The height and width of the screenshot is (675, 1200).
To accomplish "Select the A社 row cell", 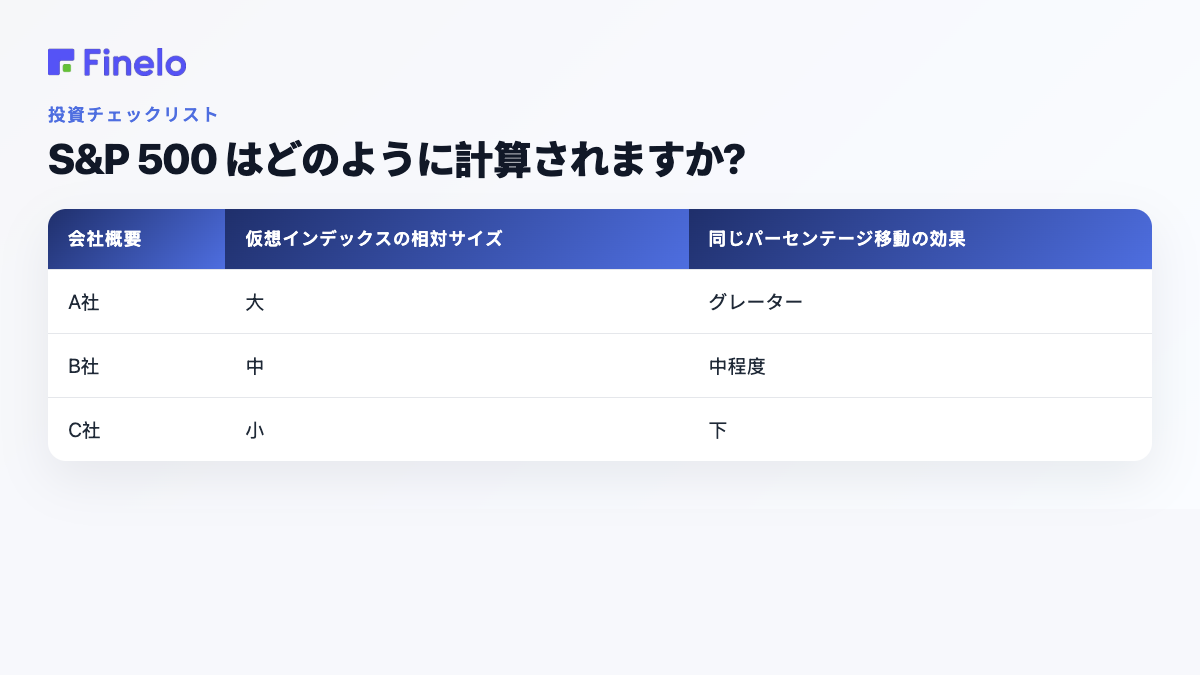I will click(136, 302).
